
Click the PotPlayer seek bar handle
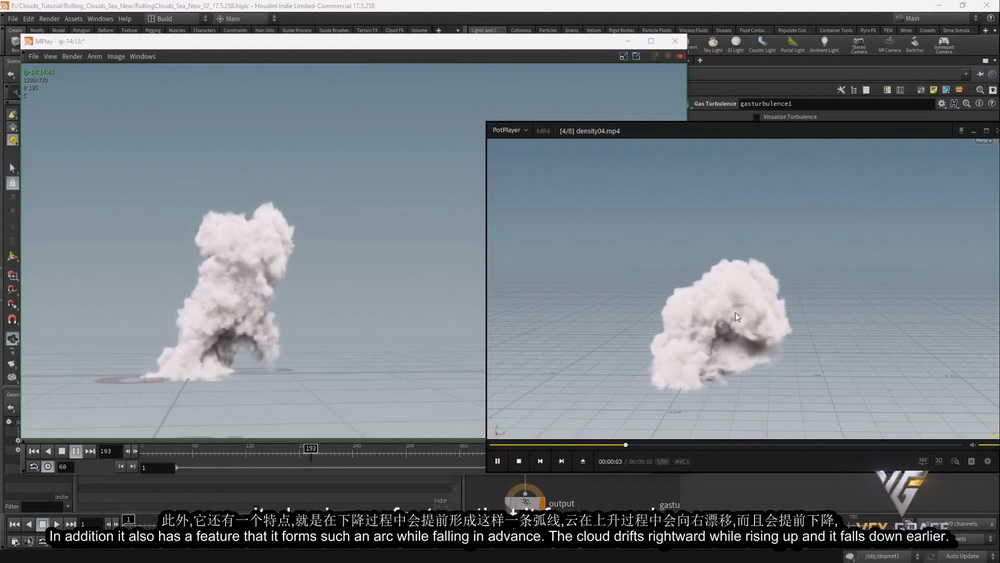tap(626, 445)
